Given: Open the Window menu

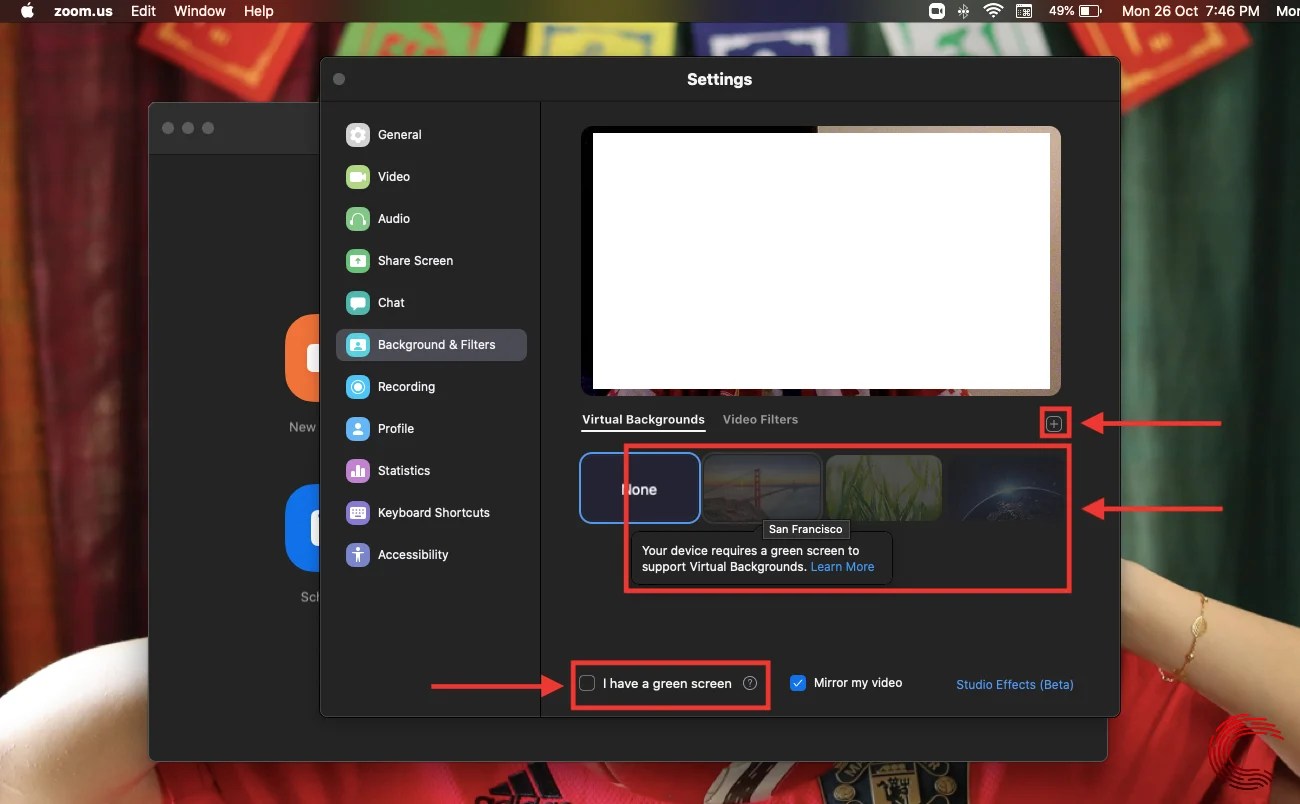Looking at the screenshot, I should 200,11.
